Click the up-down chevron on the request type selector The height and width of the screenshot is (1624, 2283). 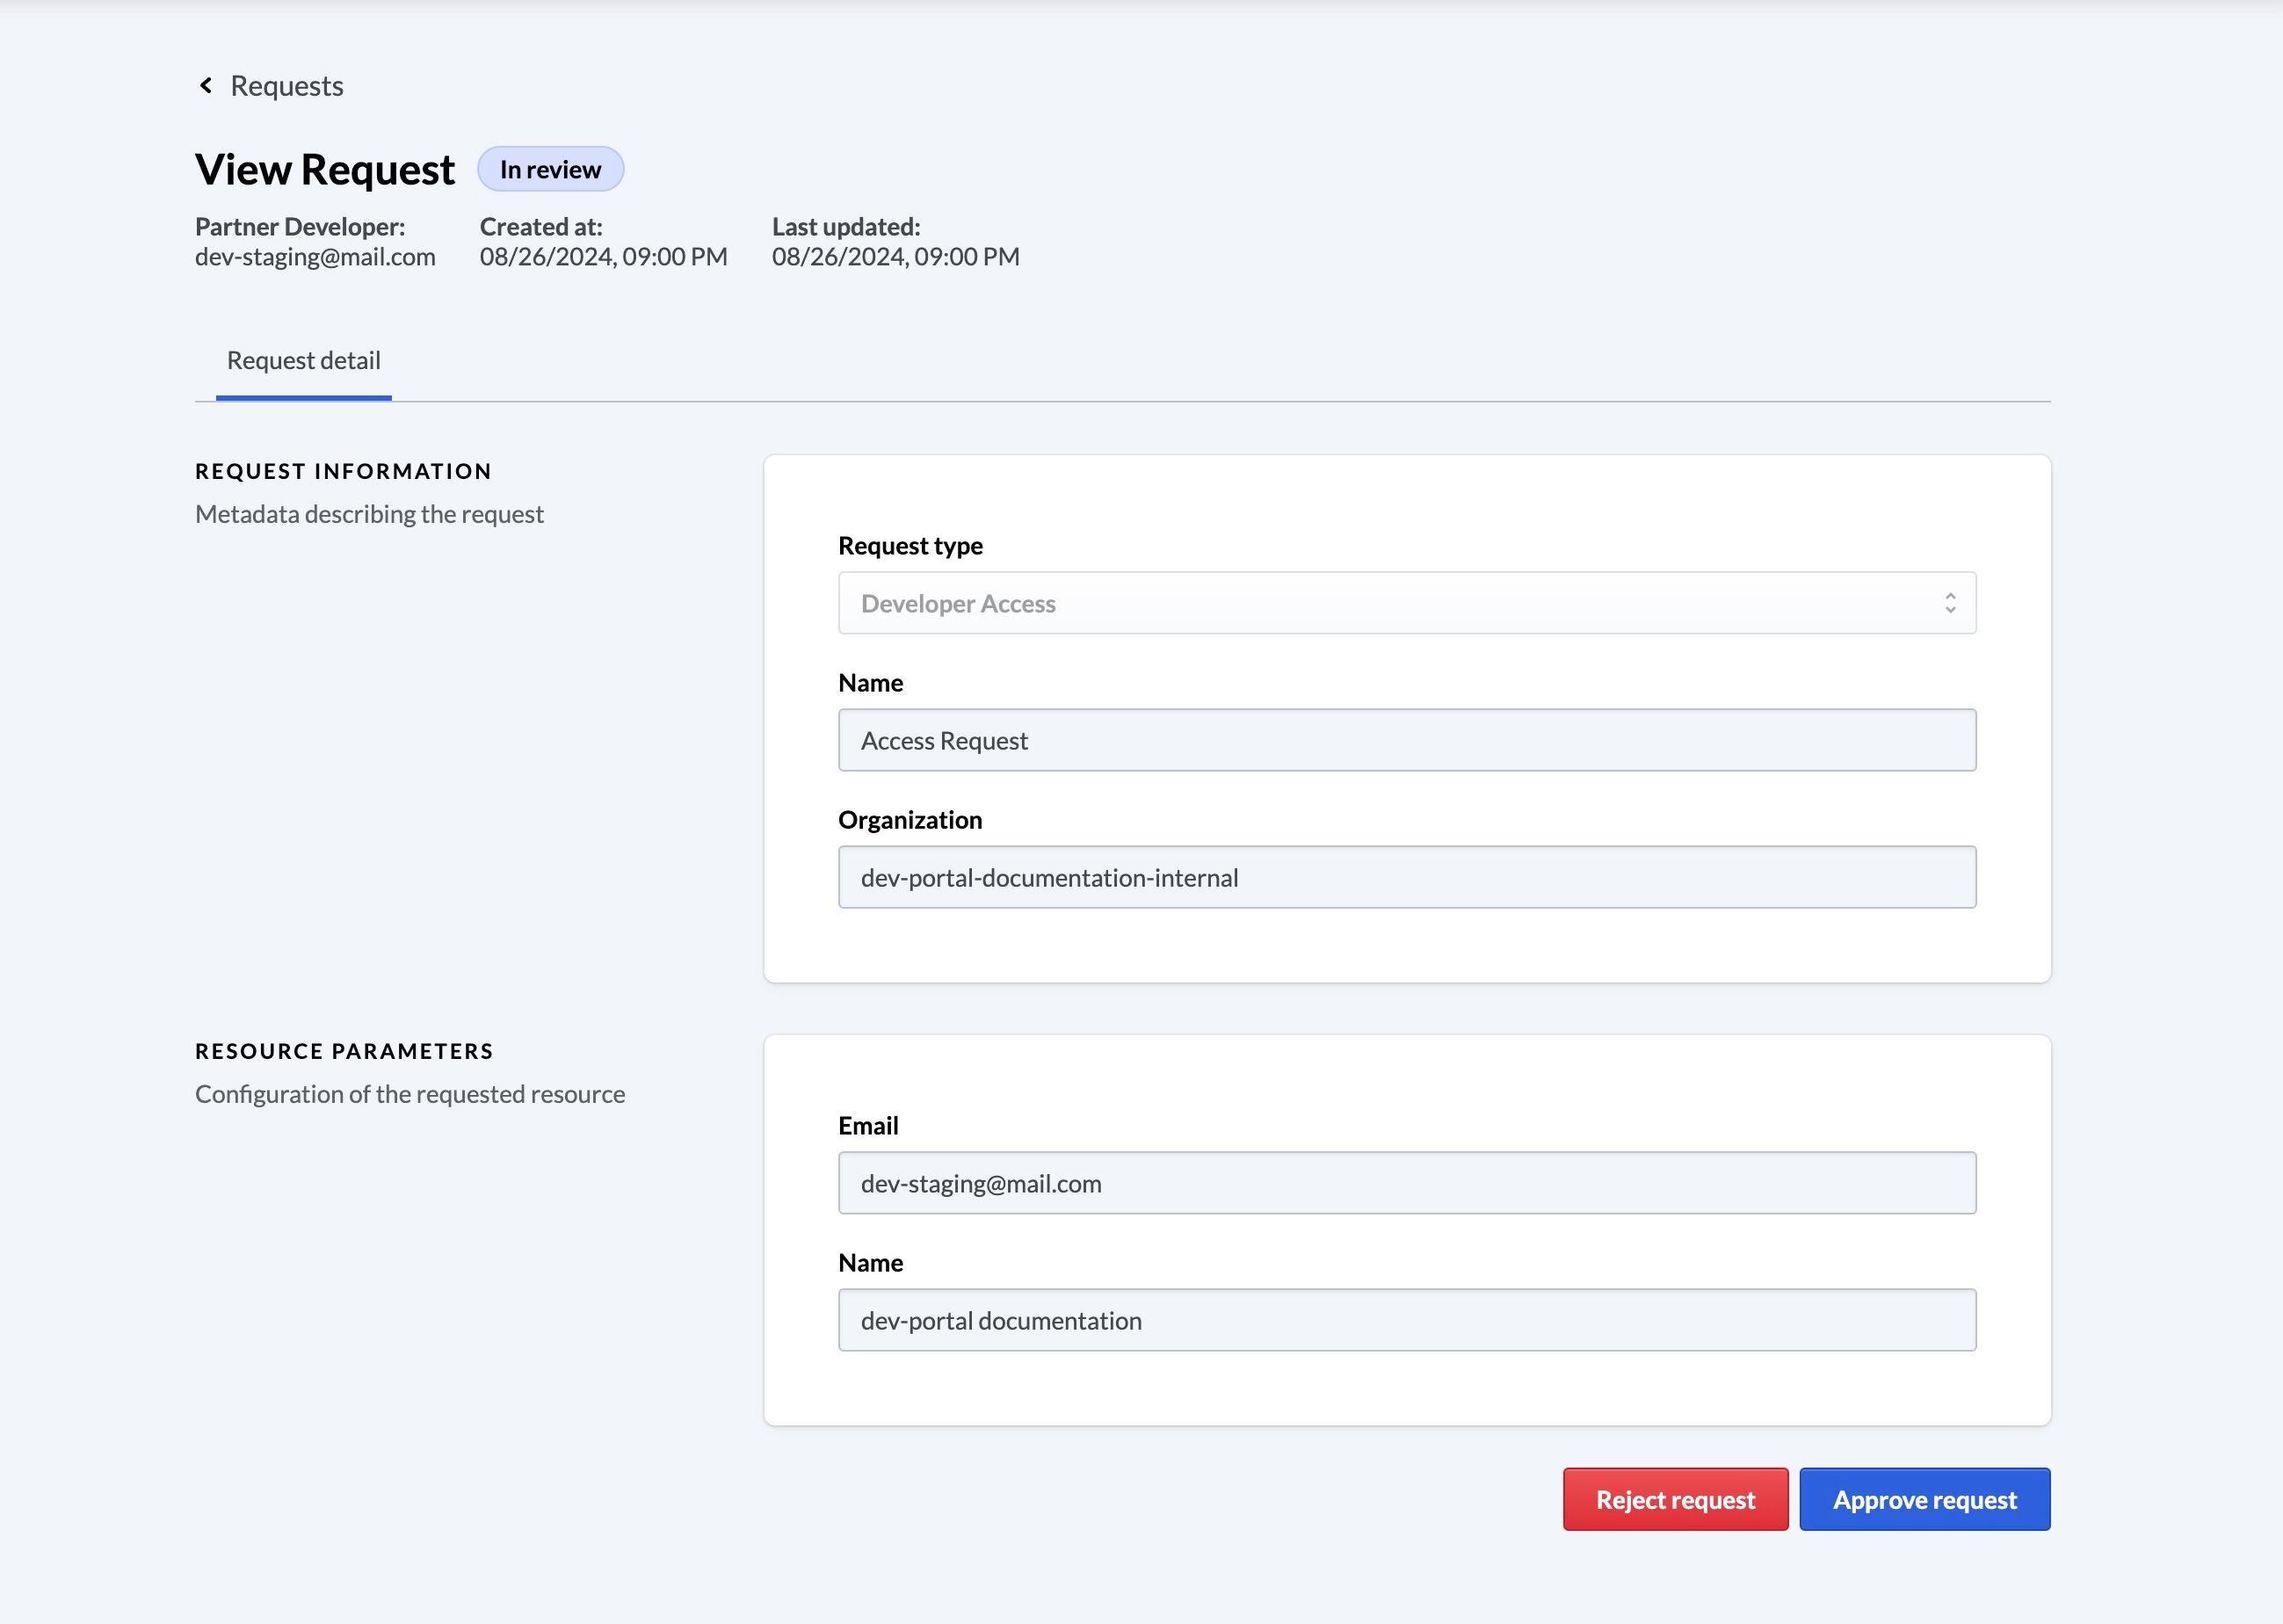coord(1949,603)
